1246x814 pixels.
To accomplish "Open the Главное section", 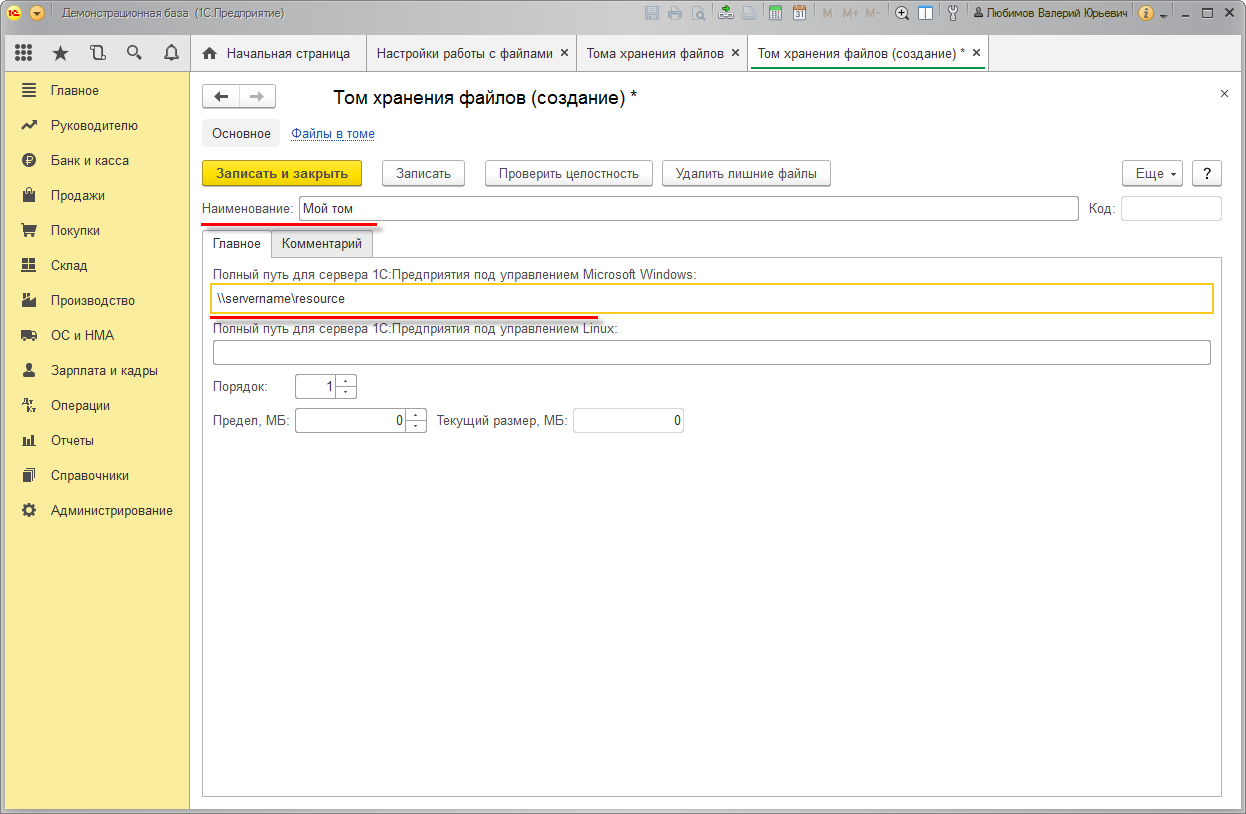I will click(95, 90).
